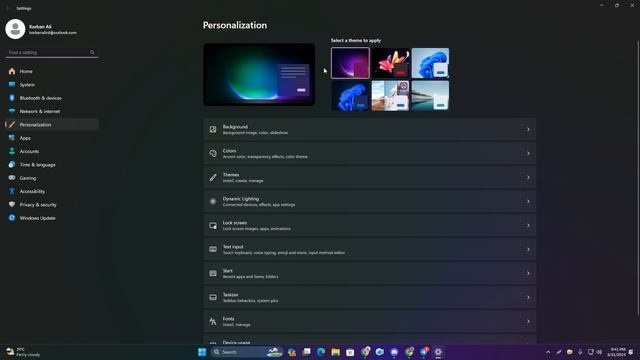Viewport: 640px width, 360px height.
Task: Click the Text input keyboard icon
Action: 213,249
